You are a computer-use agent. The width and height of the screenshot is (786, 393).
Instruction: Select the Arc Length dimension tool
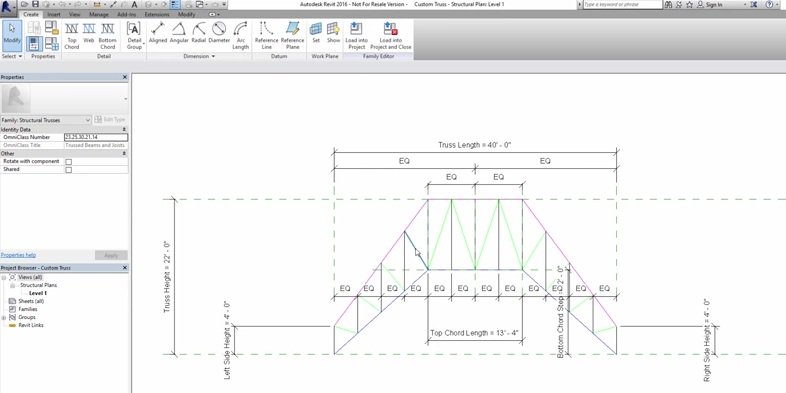pos(241,36)
